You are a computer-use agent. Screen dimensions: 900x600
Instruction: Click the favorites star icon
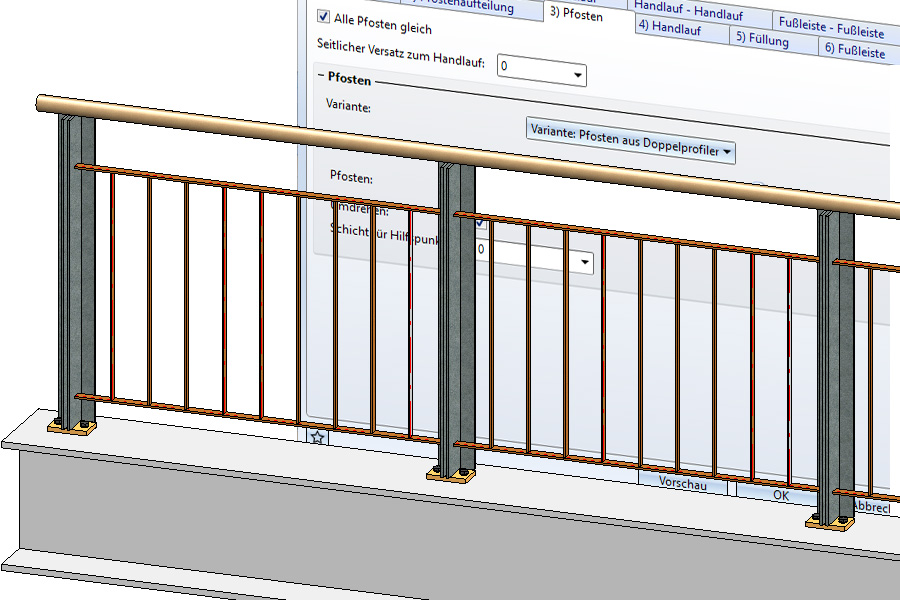point(317,437)
